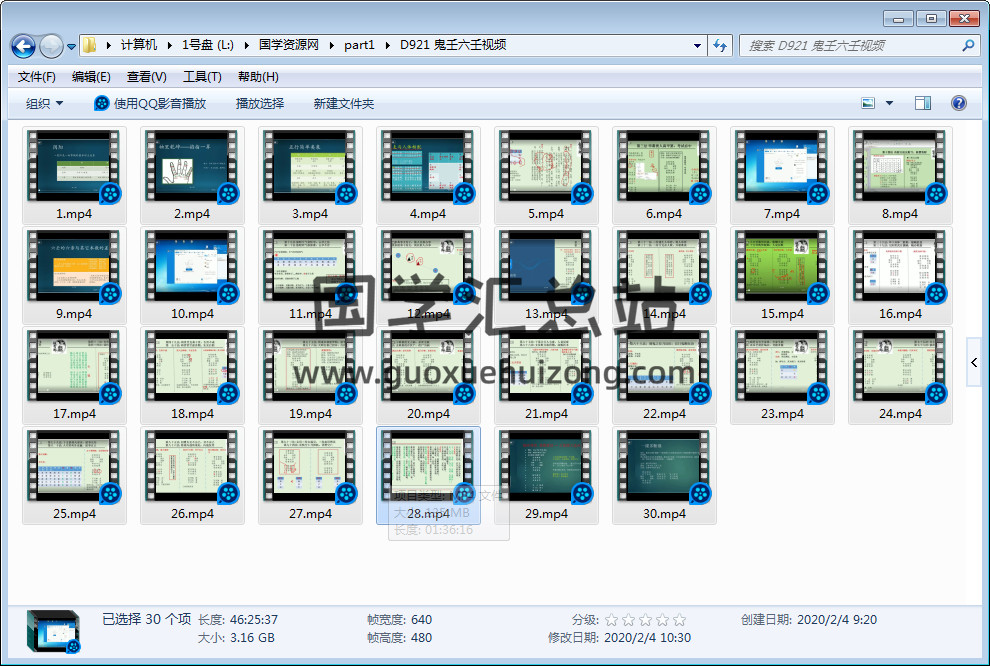The width and height of the screenshot is (990, 666).
Task: Go back with the Back arrow button
Action: 23,46
